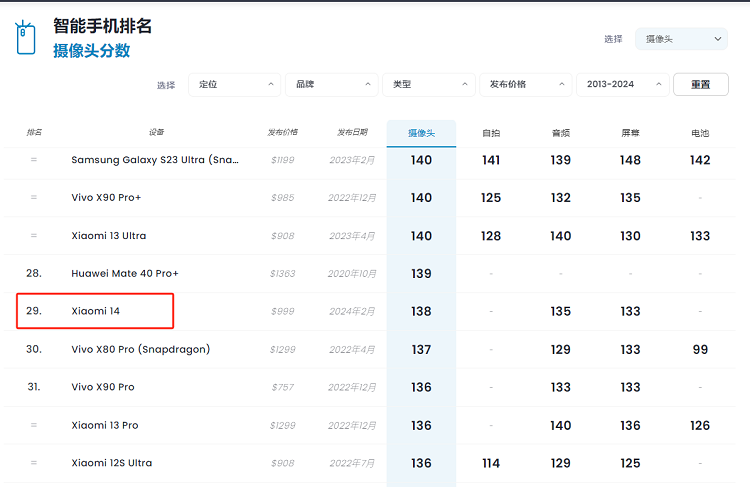Screen dimensions: 750x487
Task: Click Samsung S23 Ultra display score 148
Action: (630, 160)
